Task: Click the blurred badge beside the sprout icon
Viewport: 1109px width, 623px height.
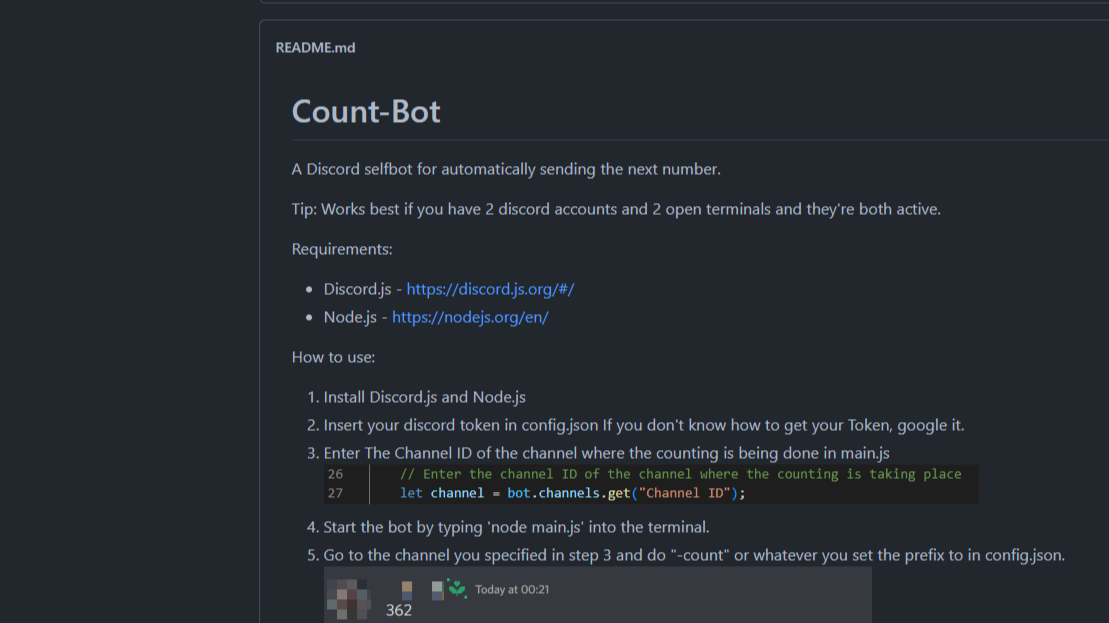Action: (437, 590)
